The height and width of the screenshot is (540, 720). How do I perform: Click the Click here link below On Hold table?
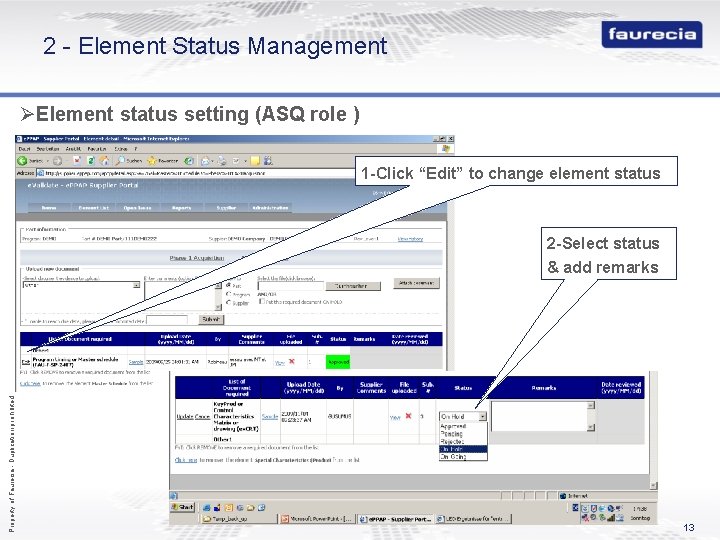coord(186,460)
